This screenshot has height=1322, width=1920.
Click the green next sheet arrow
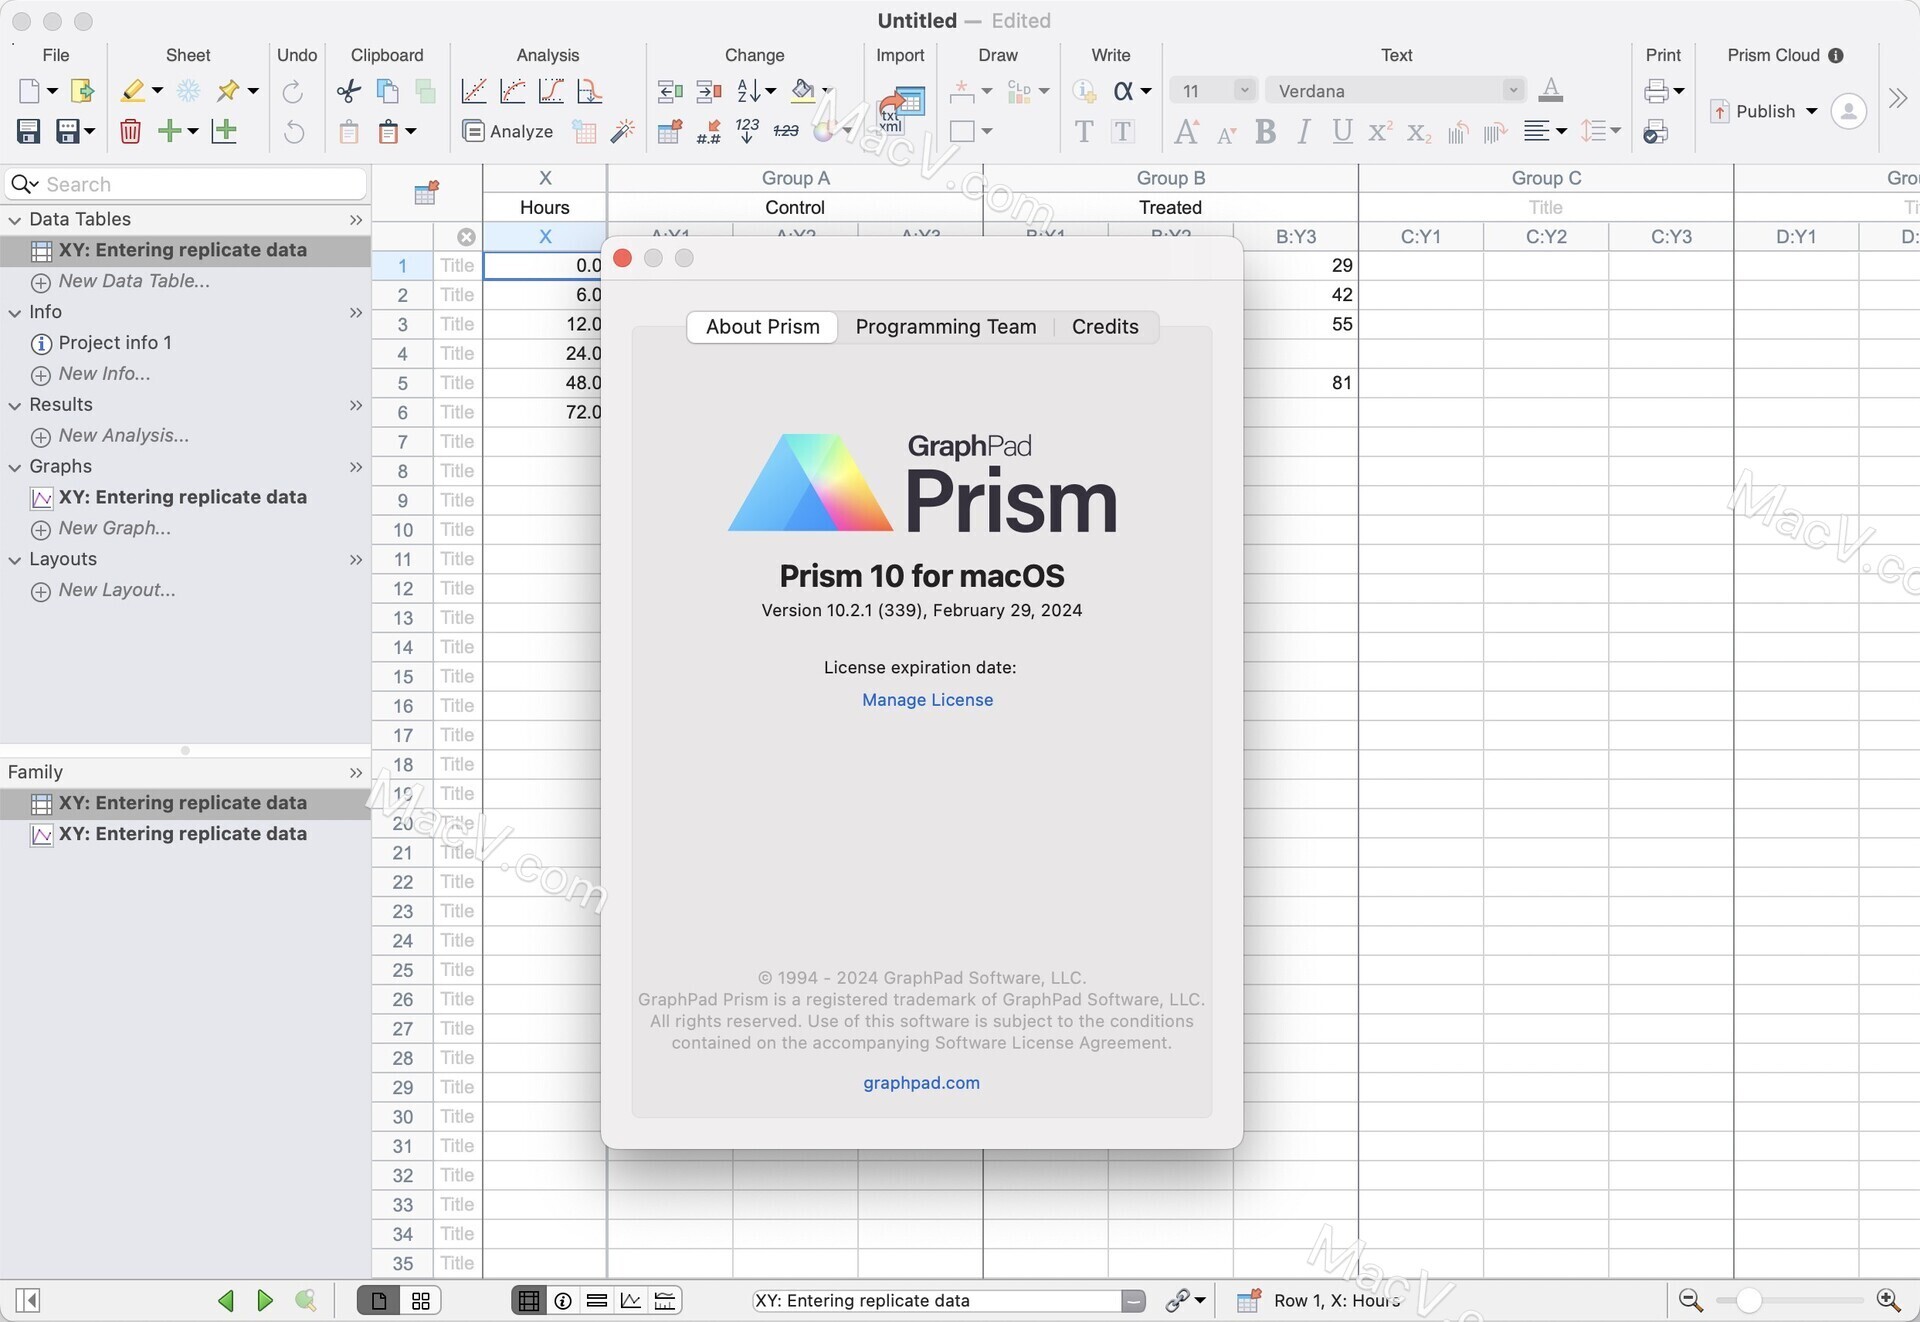coord(265,1300)
